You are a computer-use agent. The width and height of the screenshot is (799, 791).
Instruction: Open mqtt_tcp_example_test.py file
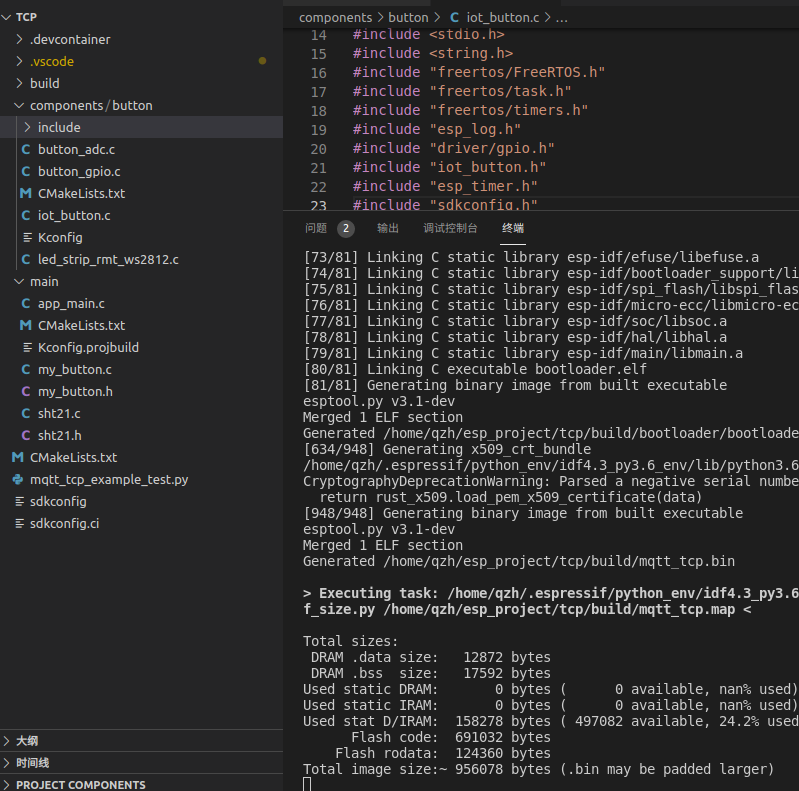109,480
